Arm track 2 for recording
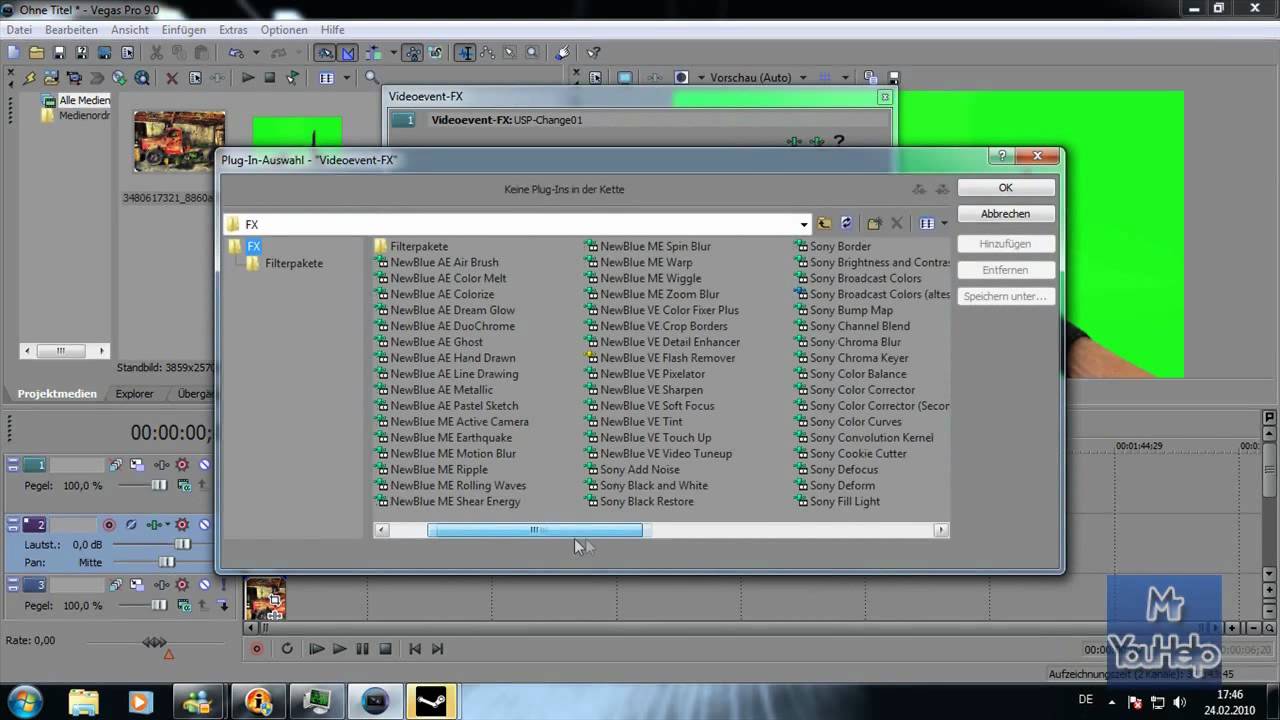 pyautogui.click(x=109, y=525)
